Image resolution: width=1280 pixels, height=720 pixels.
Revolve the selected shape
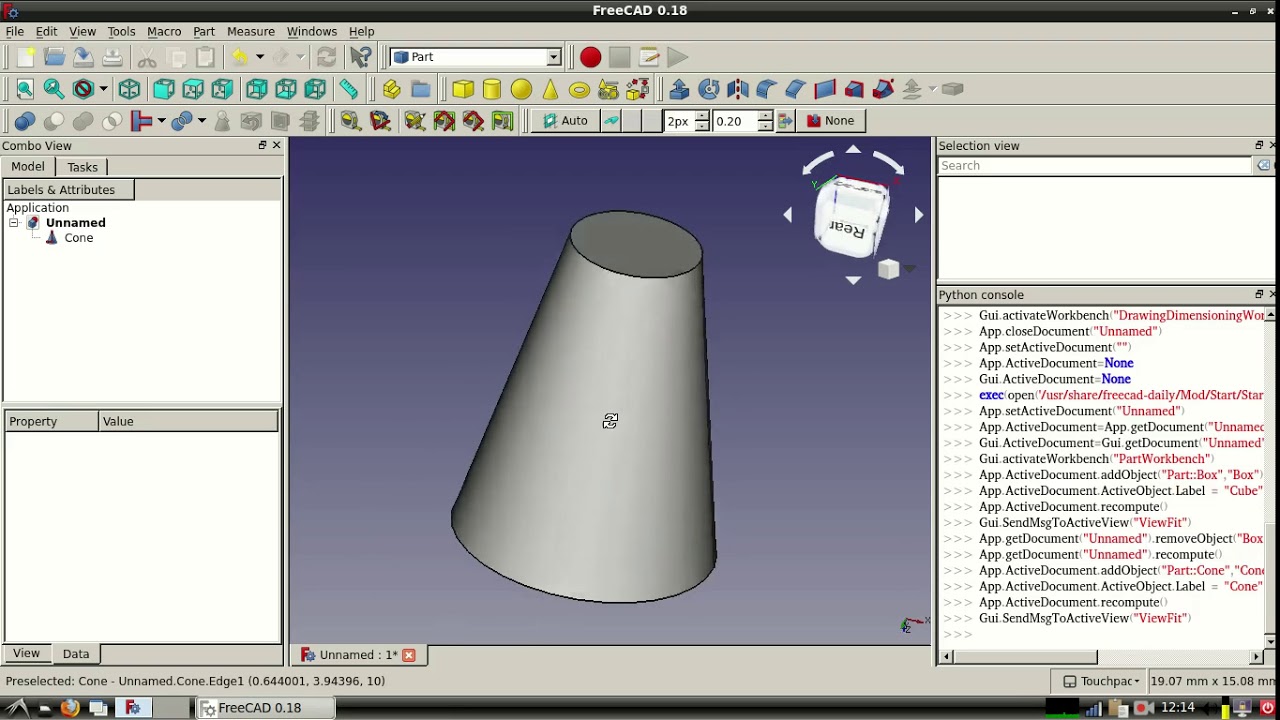coord(709,89)
